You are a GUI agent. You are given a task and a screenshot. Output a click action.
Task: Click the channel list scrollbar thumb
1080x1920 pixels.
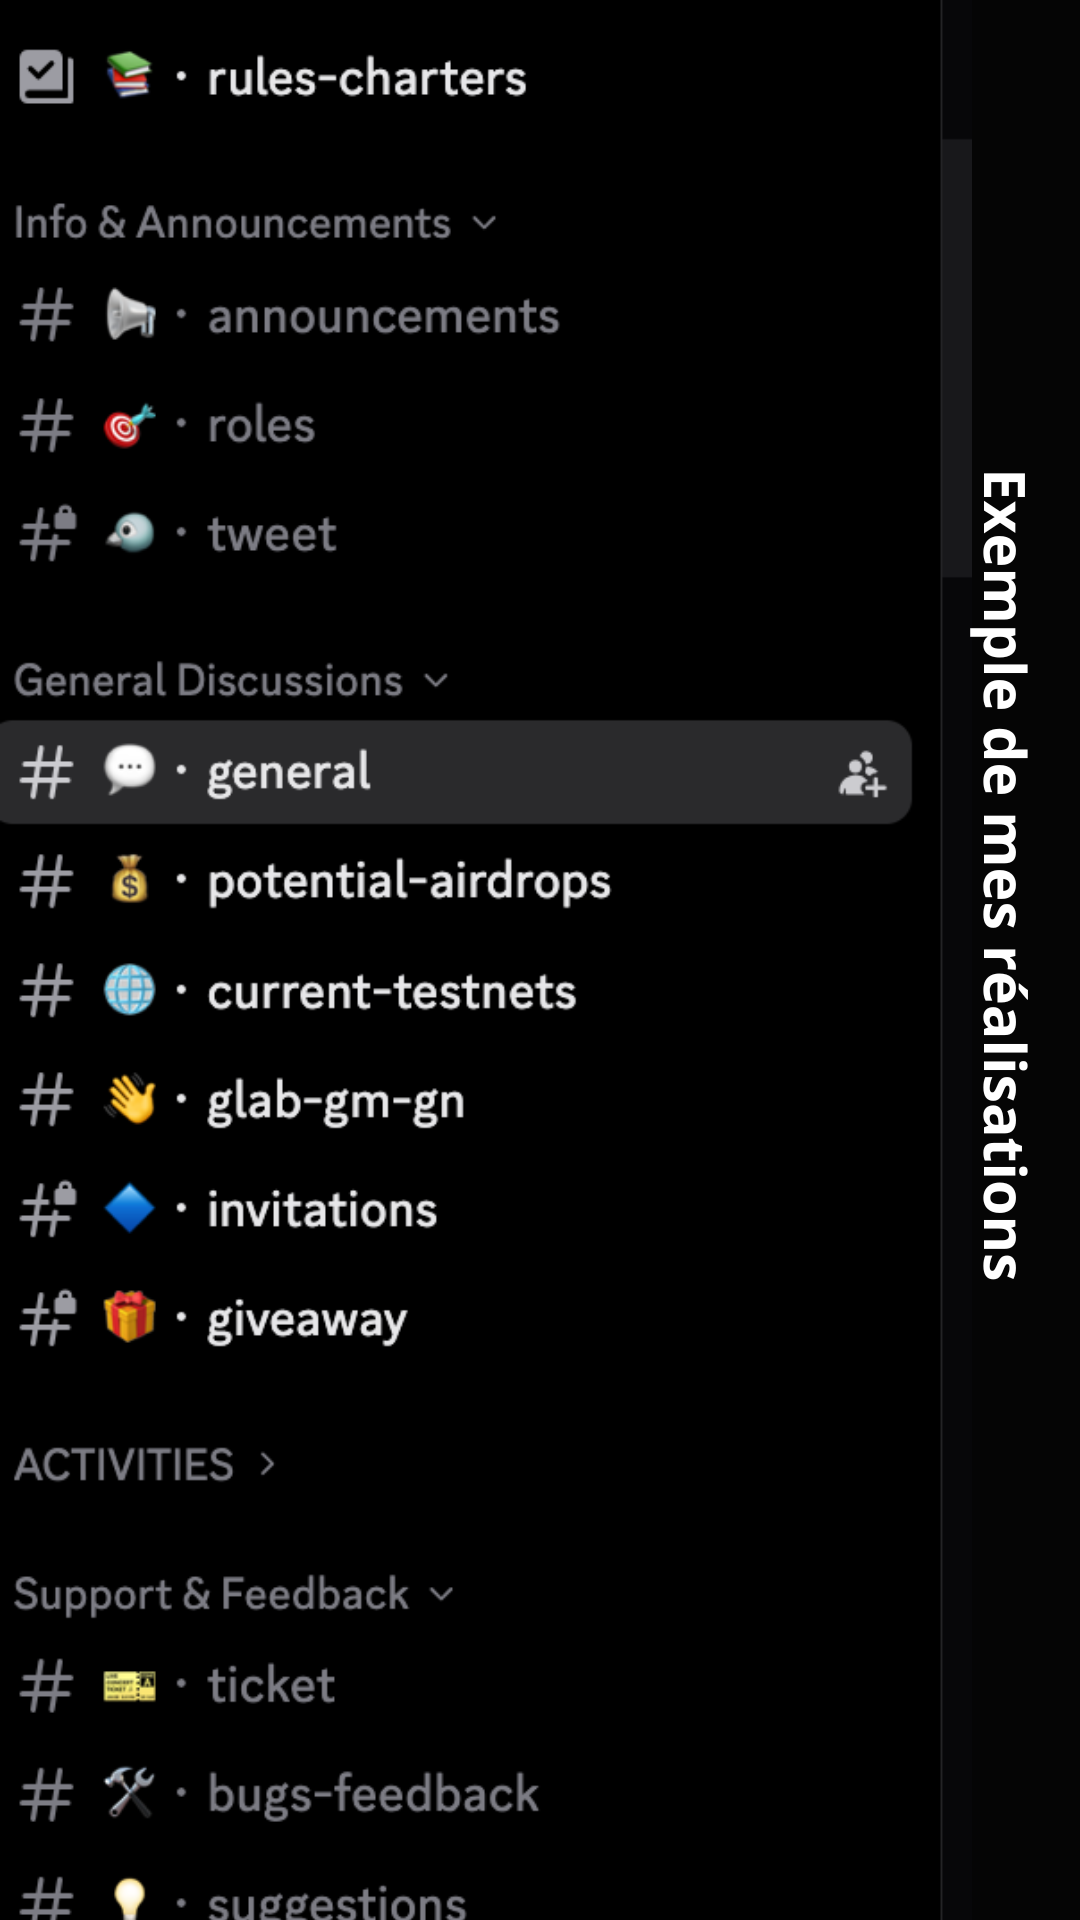tap(957, 358)
